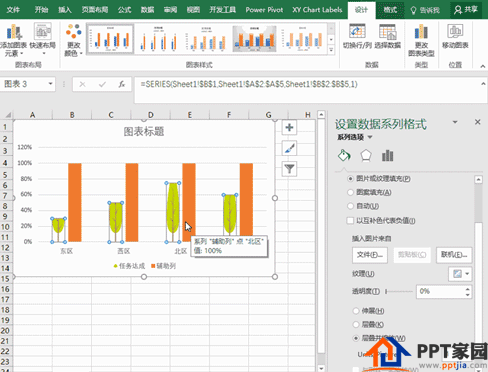Click the File (文件) picture source button

coord(370,255)
